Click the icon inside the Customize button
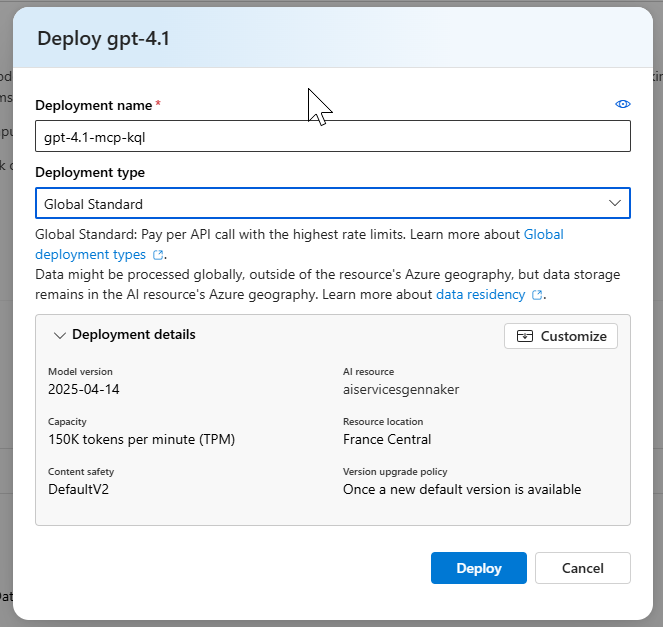Image resolution: width=663 pixels, height=627 pixels. [525, 336]
